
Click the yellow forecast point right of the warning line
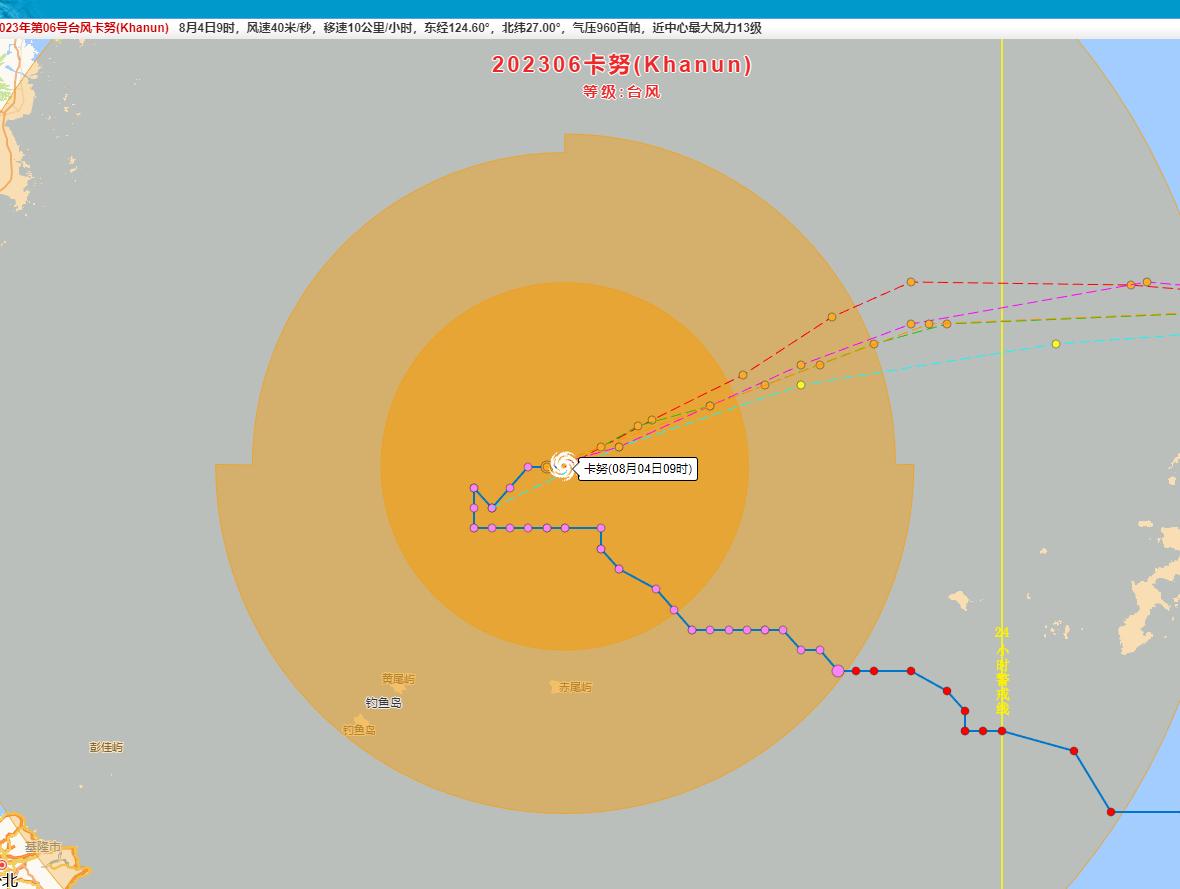click(x=1056, y=344)
